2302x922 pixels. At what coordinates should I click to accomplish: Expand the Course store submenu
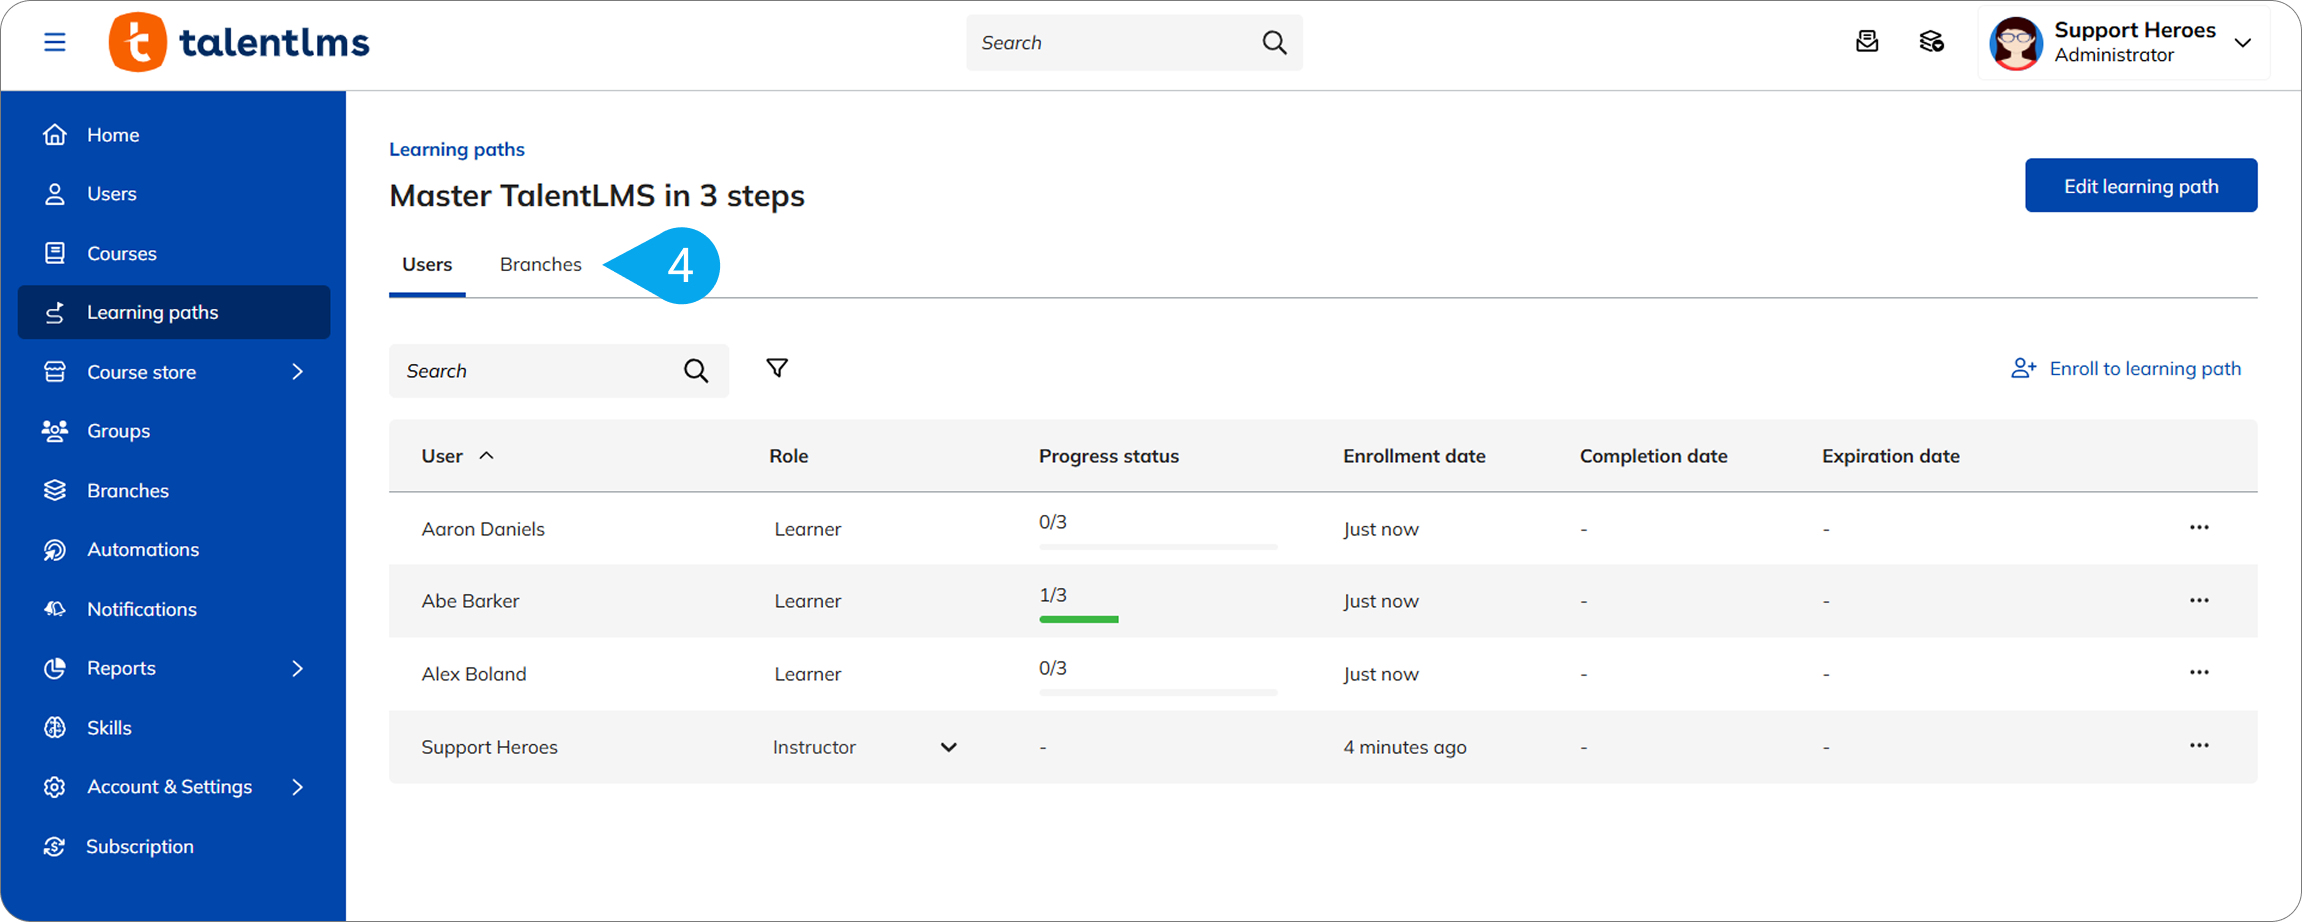pos(297,372)
